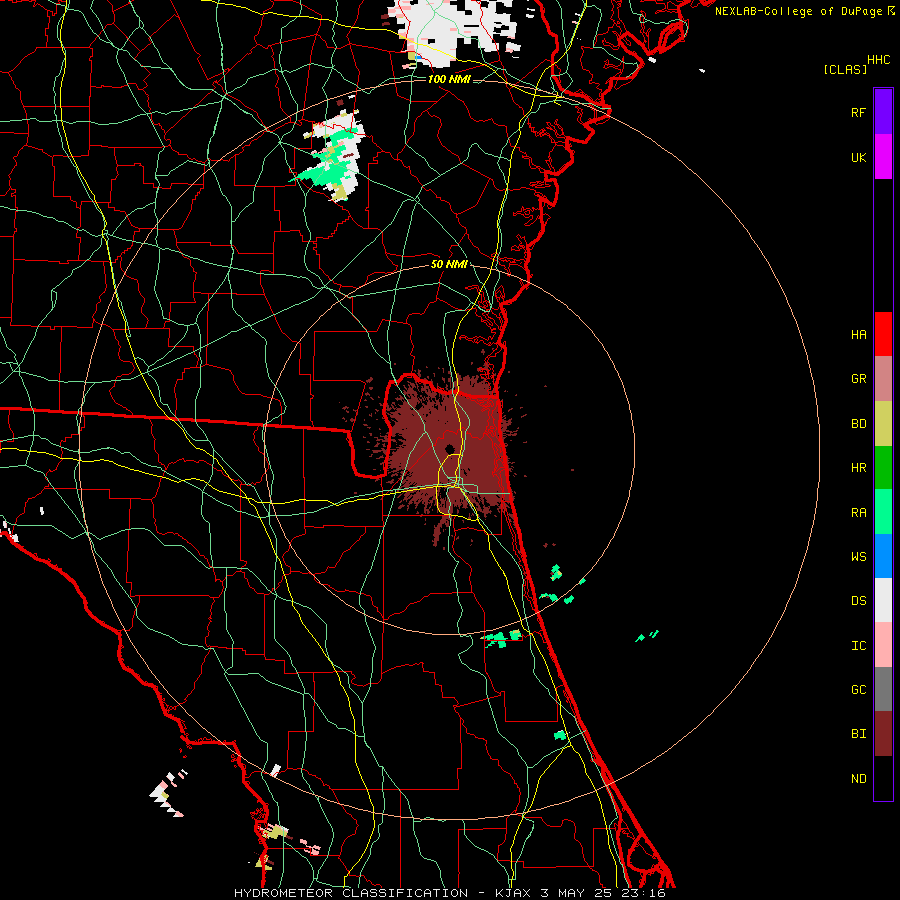Click the HYDROMETEOR CLASSIFICATION title text
The height and width of the screenshot is (900, 900).
(x=351, y=893)
